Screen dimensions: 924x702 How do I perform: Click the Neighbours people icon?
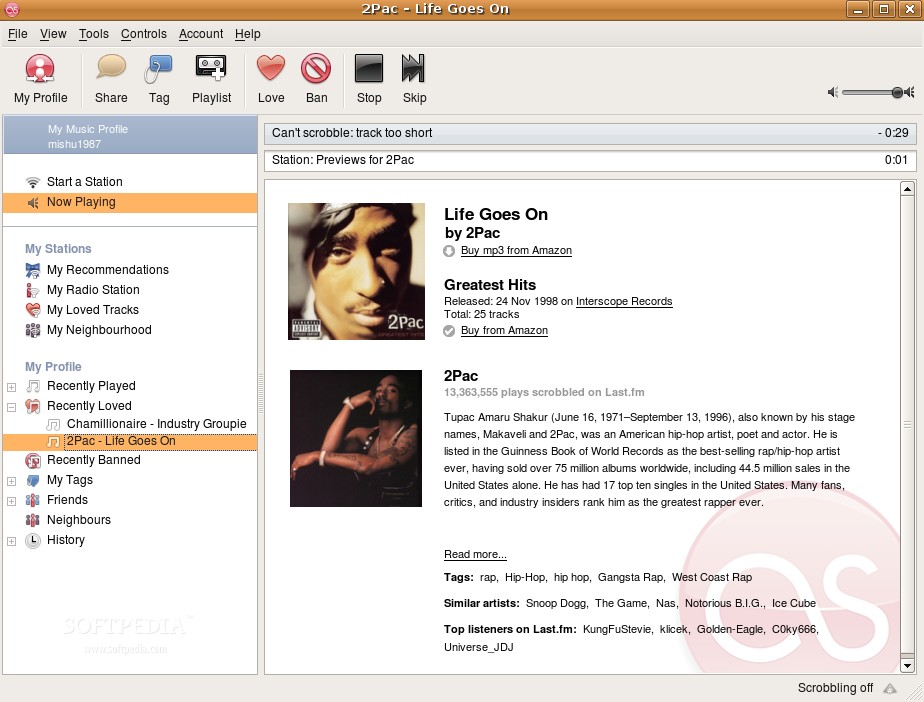tap(33, 520)
